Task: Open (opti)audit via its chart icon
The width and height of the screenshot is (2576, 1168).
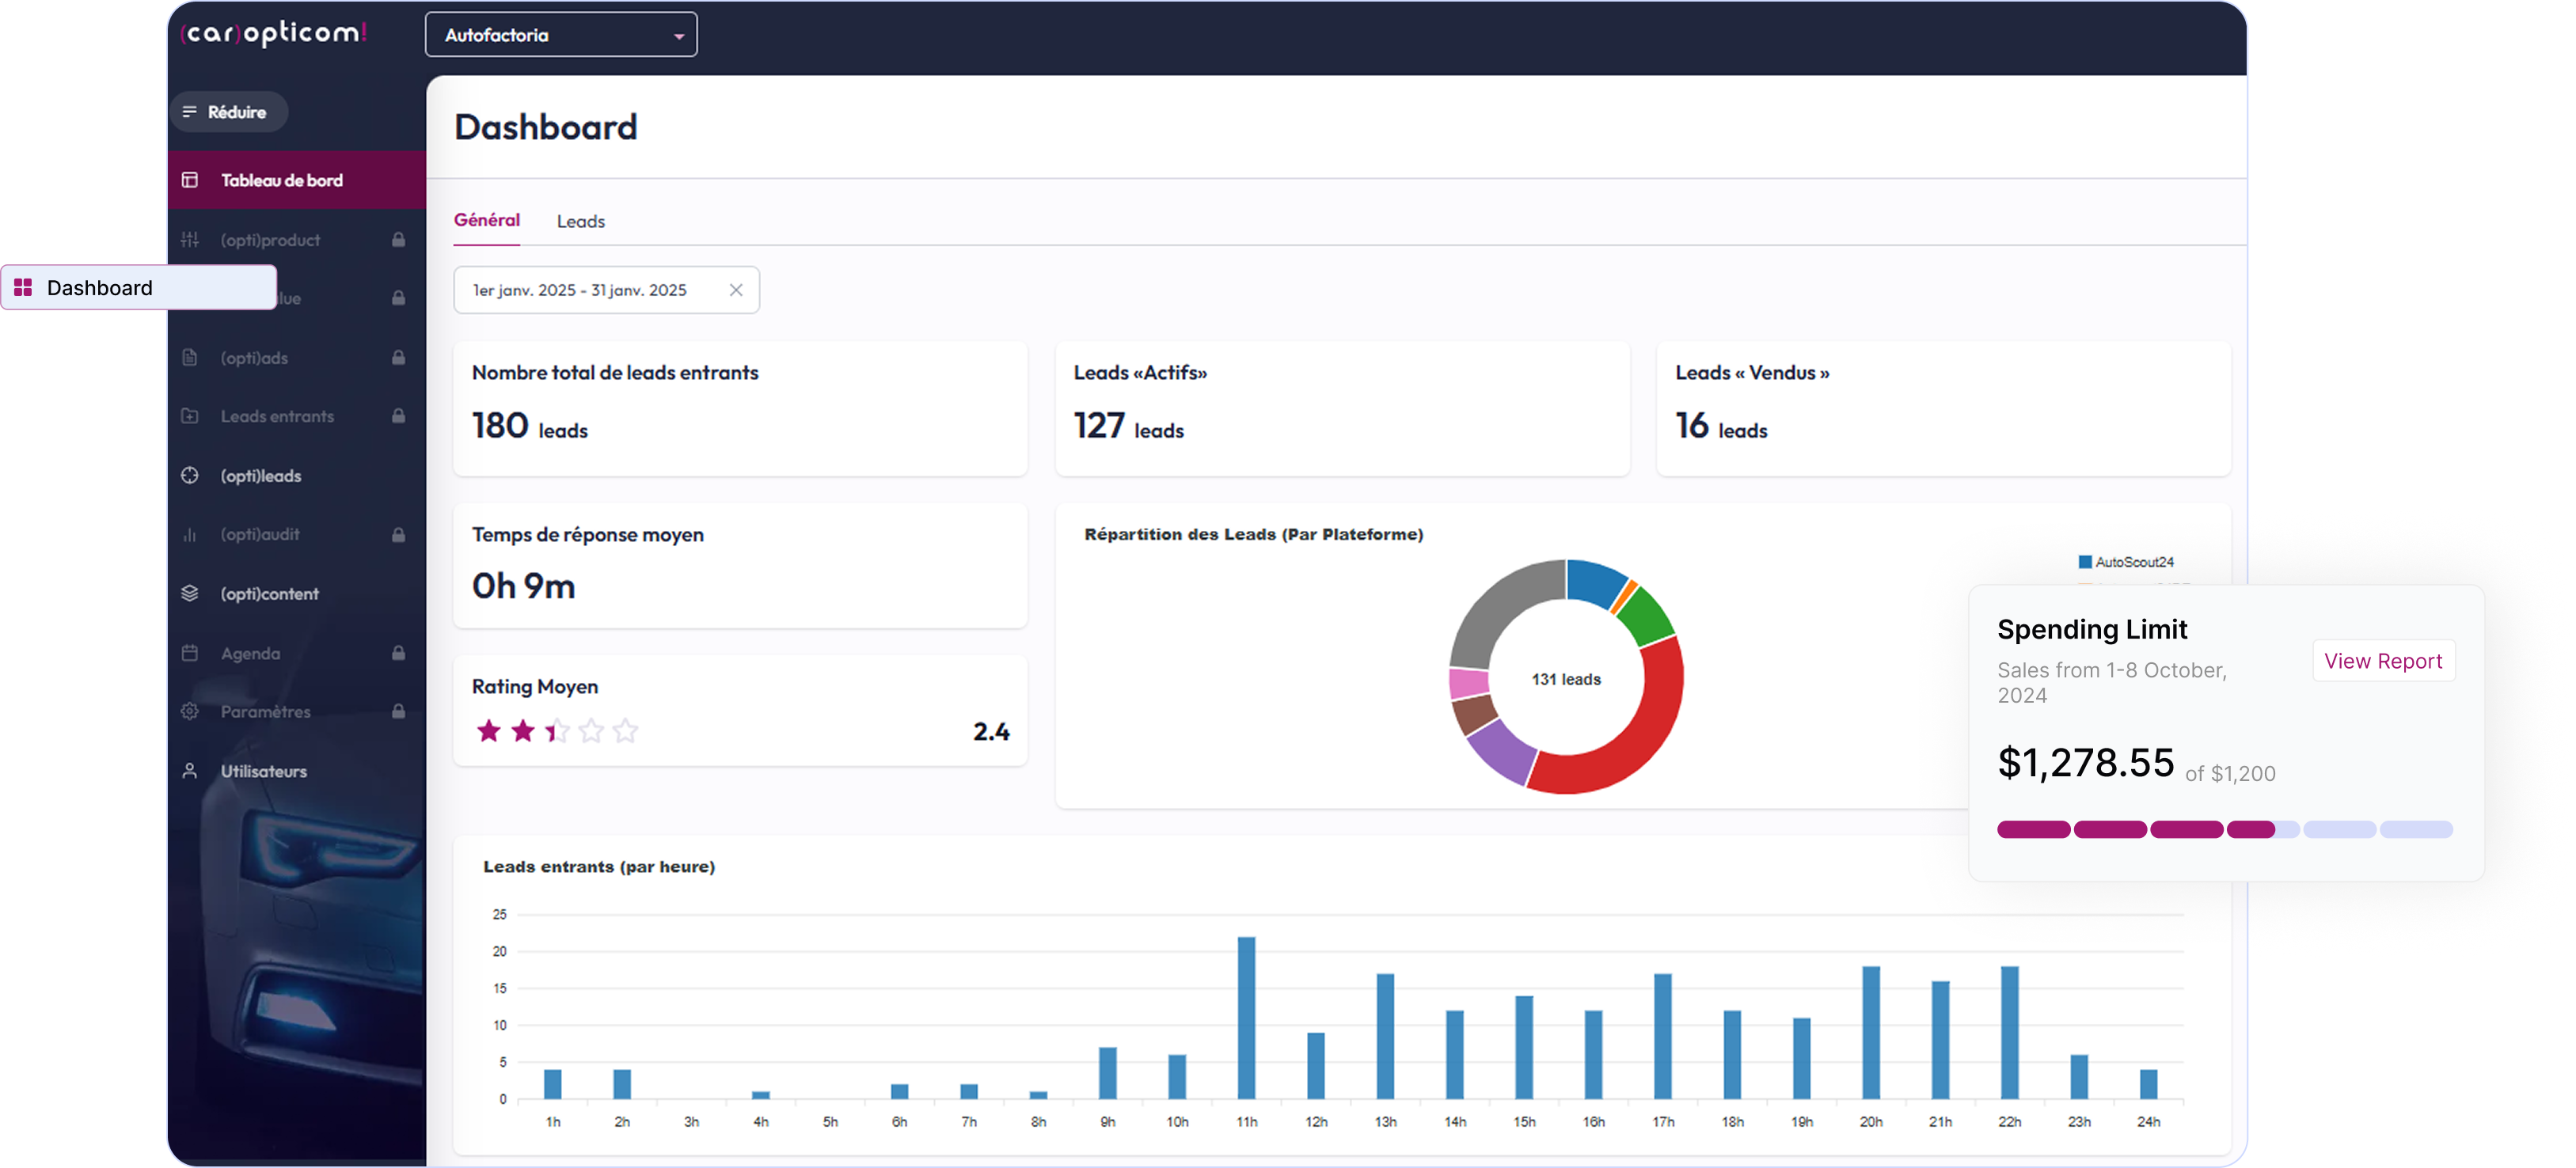Action: click(190, 534)
